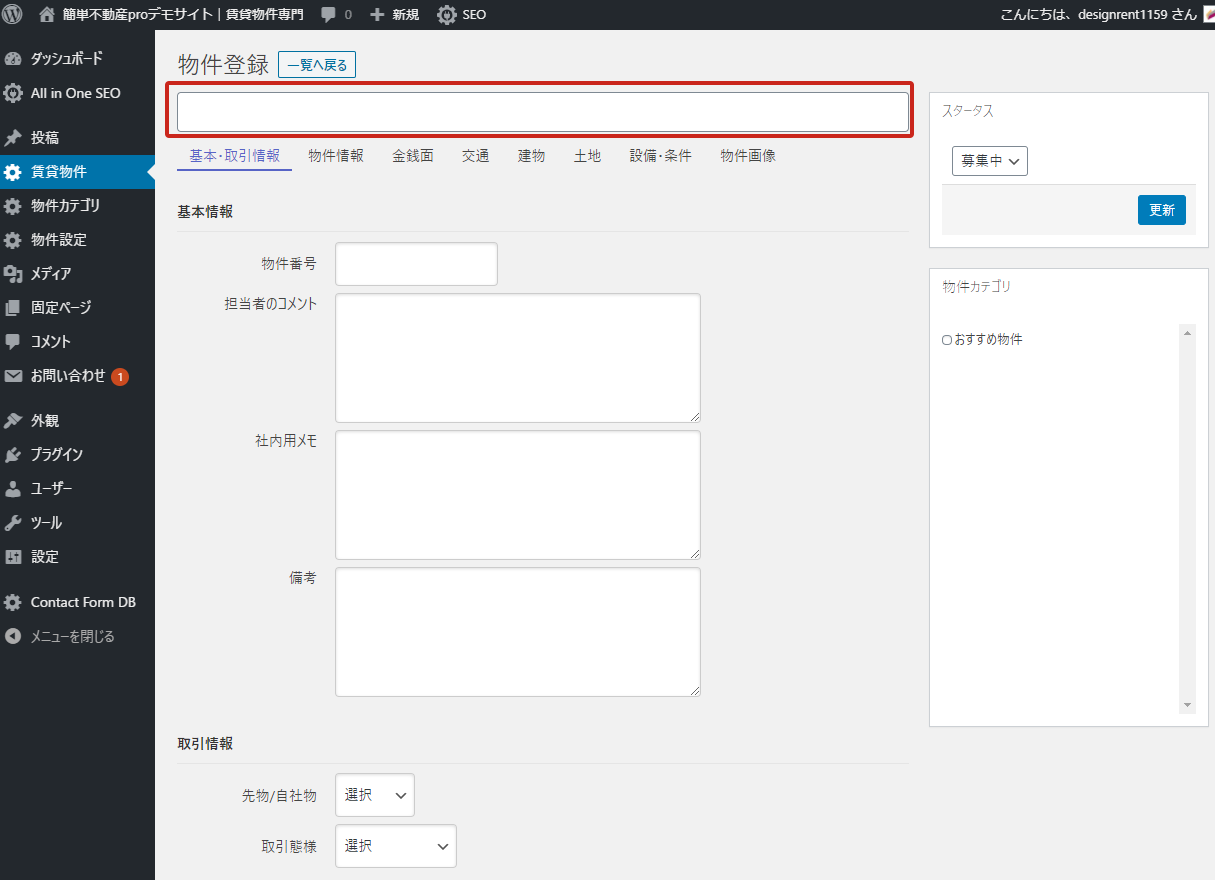Switch to the 設備・条件 tab
Screen dimensions: 1215x880
[x=660, y=156]
